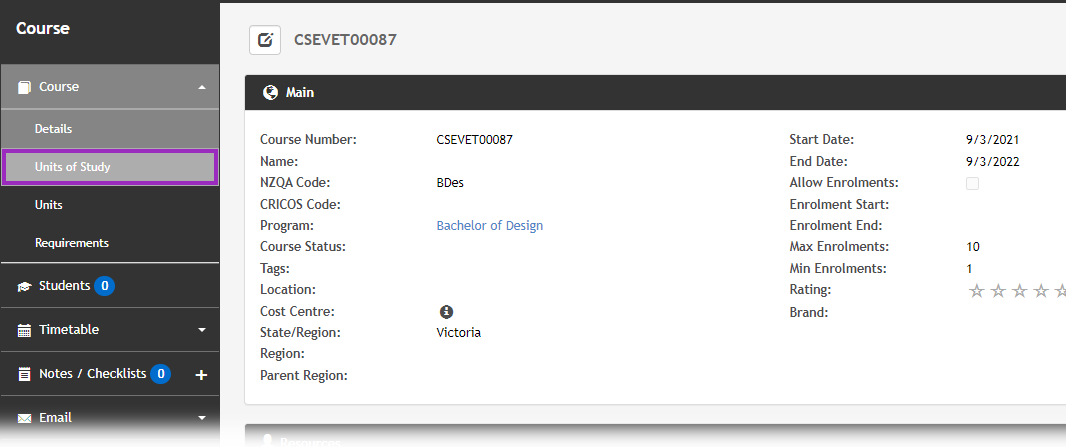
Task: Click the Course Number value CSEVET00087
Action: (x=475, y=141)
